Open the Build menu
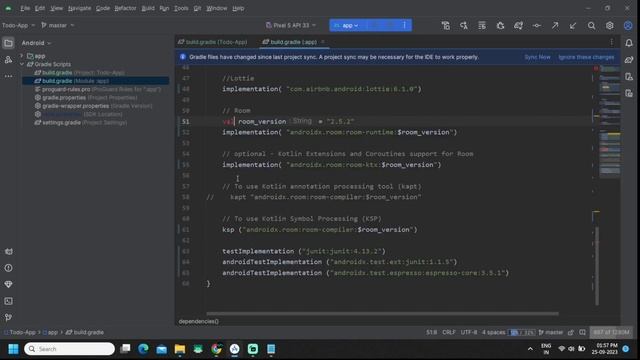The image size is (640, 360). 148,8
